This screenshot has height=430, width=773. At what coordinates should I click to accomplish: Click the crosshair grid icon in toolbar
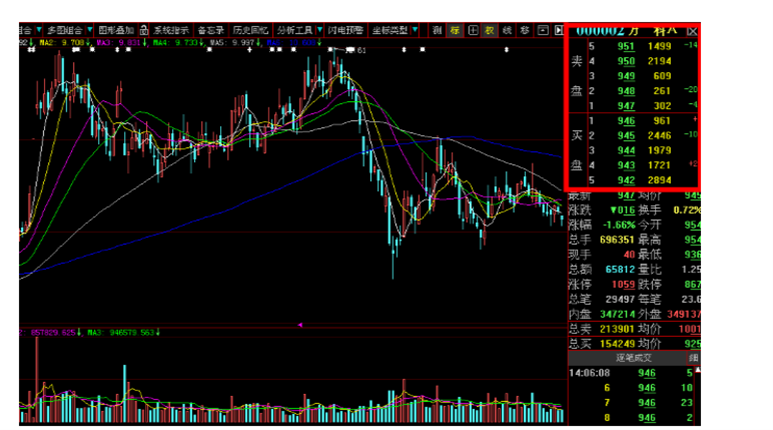(472, 30)
